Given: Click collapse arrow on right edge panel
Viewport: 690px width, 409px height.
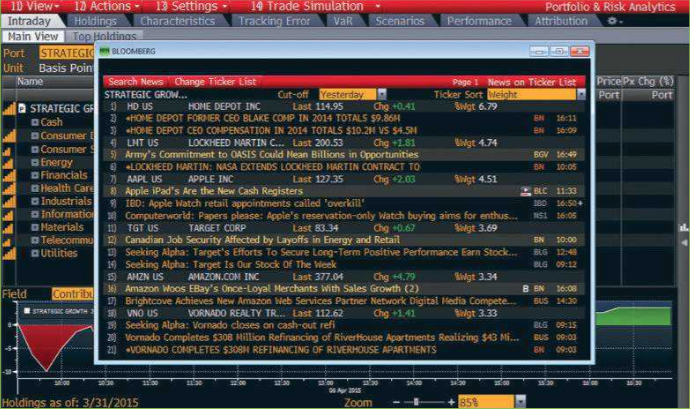Looking at the screenshot, I should (x=684, y=243).
